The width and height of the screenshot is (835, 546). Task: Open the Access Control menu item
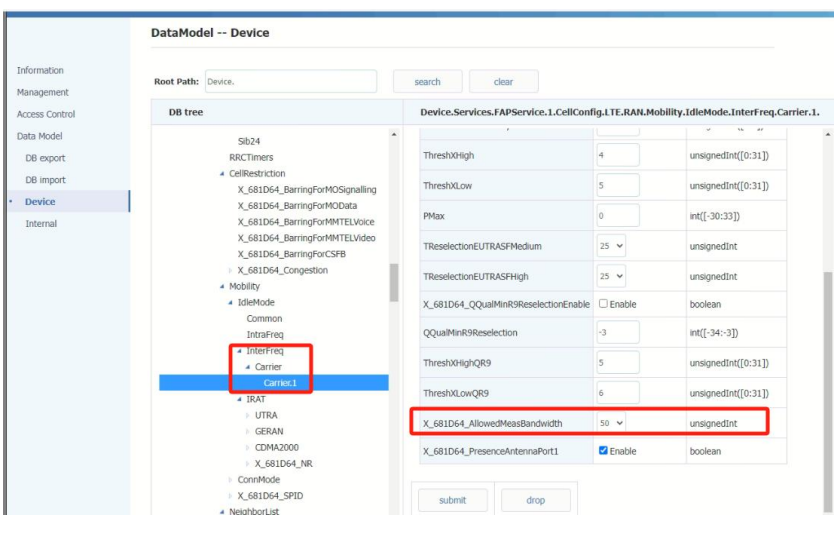(x=46, y=114)
